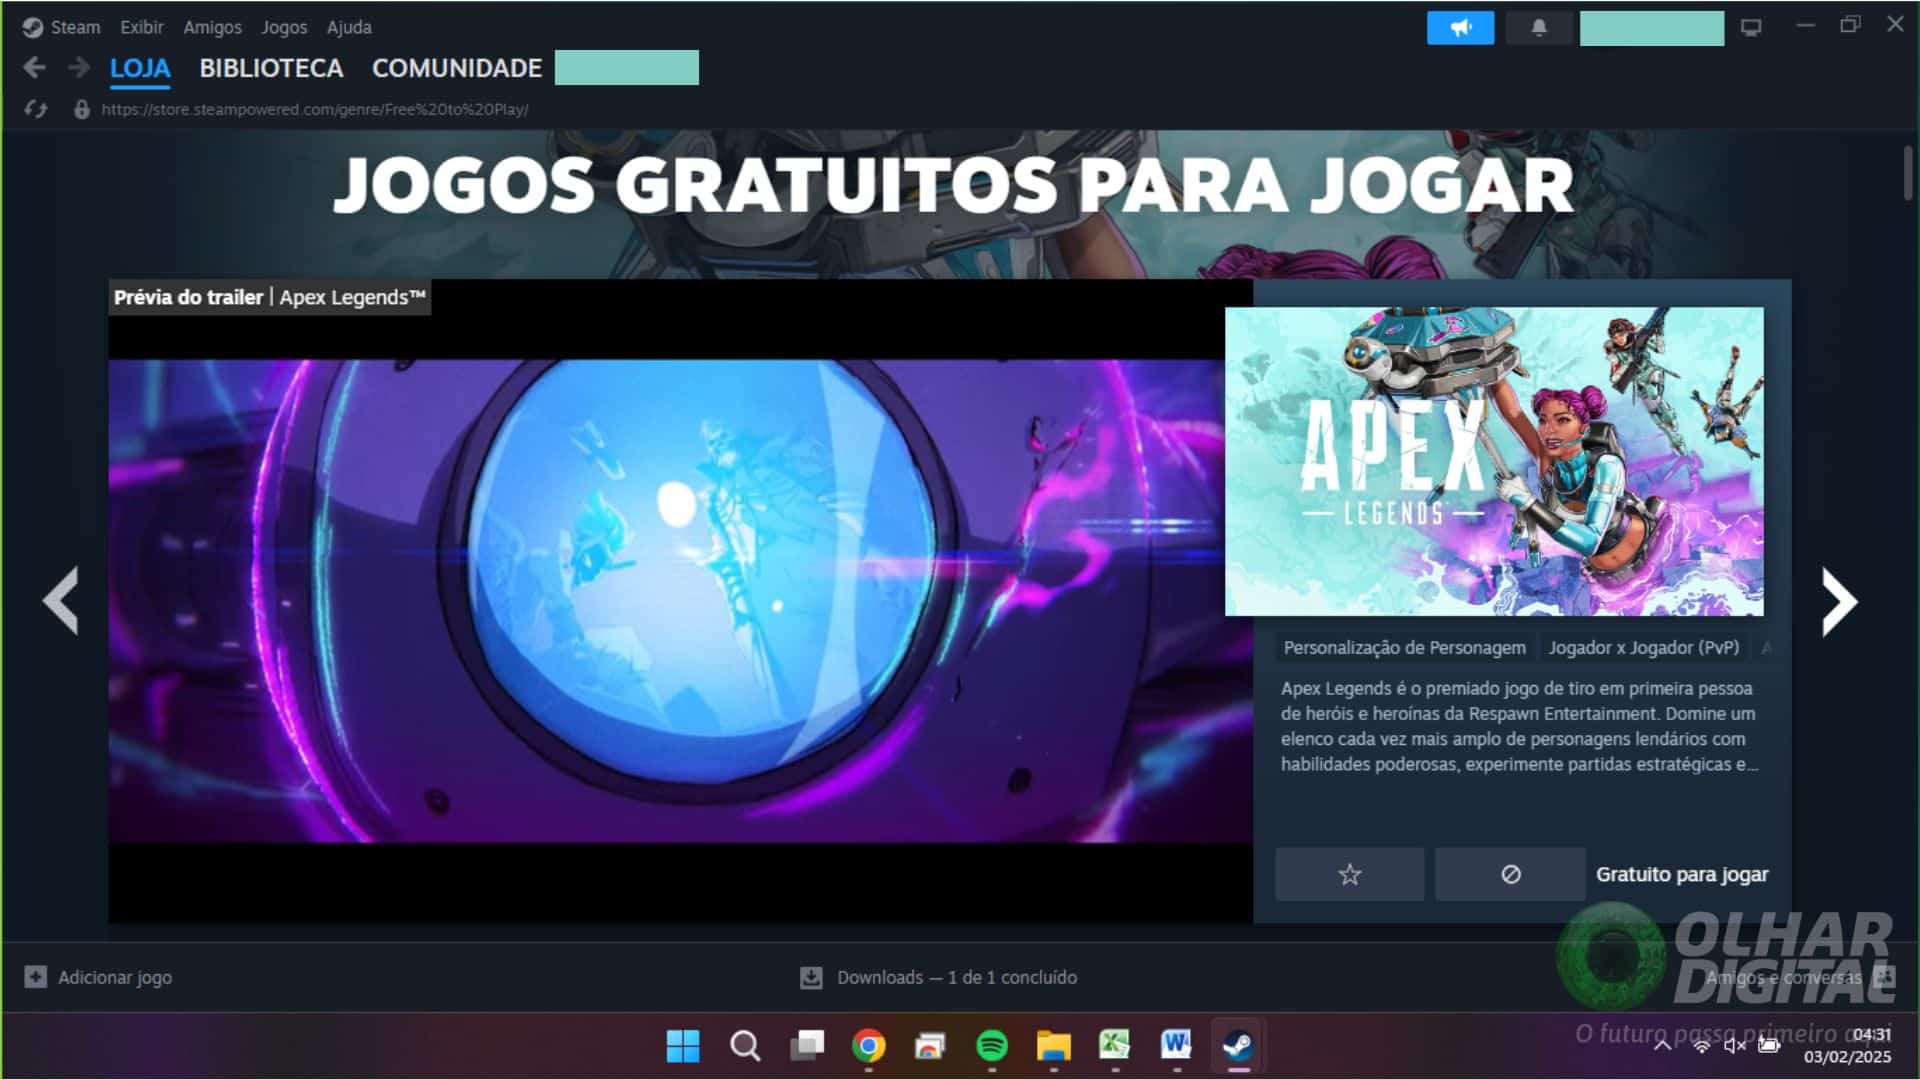The image size is (1920, 1080).
Task: Open Google Chrome from the taskbar
Action: (869, 1046)
